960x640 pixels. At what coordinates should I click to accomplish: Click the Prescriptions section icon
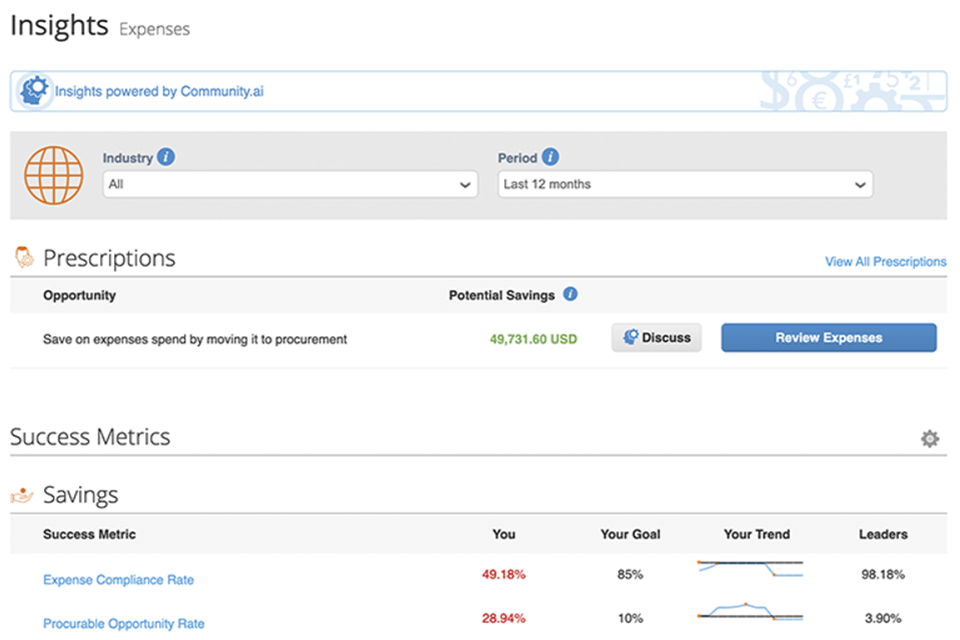pos(24,257)
